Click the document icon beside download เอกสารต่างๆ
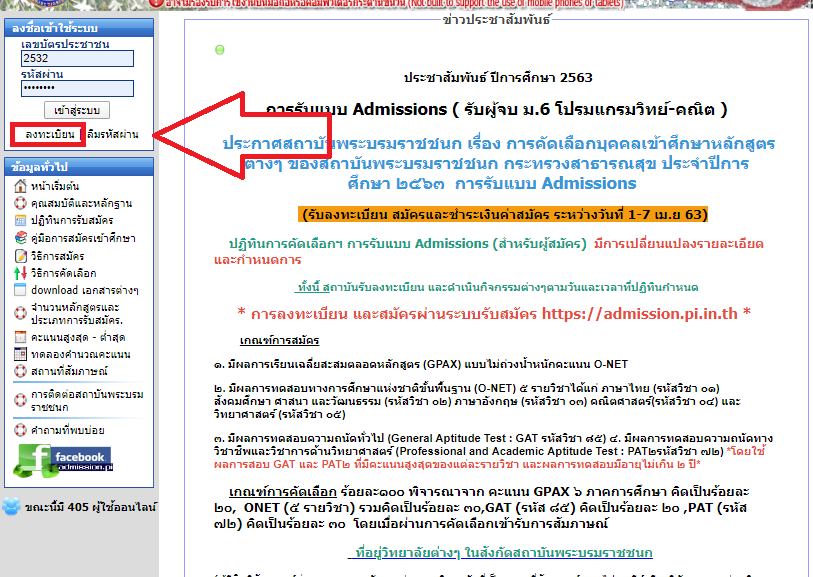This screenshot has height=577, width=813. [x=20, y=290]
